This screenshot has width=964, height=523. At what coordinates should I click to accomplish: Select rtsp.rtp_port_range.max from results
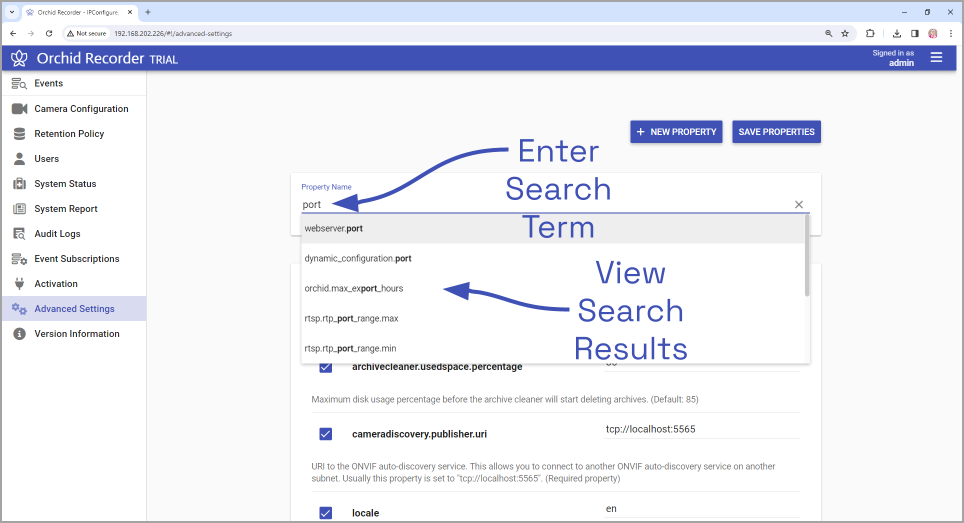click(553, 318)
